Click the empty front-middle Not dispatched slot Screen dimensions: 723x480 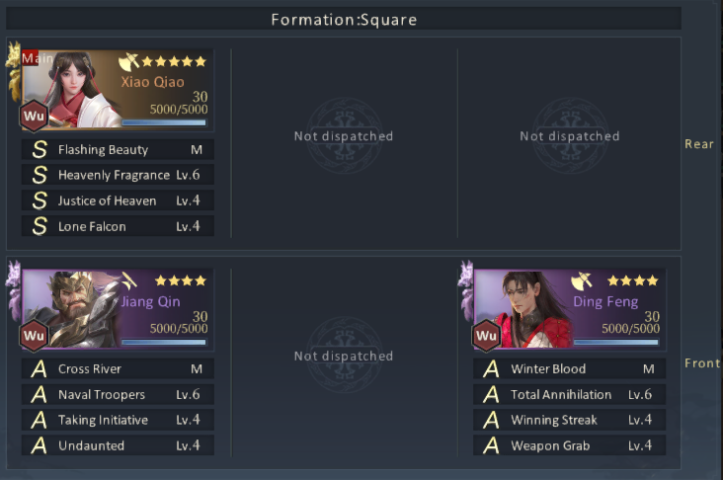click(344, 356)
